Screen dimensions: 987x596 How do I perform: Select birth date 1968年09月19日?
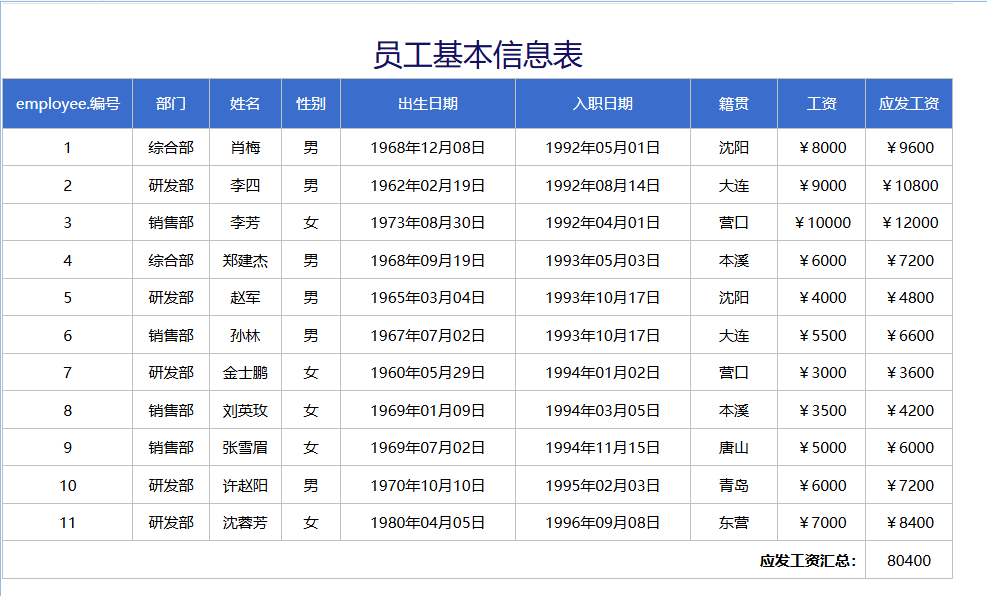[x=427, y=261]
